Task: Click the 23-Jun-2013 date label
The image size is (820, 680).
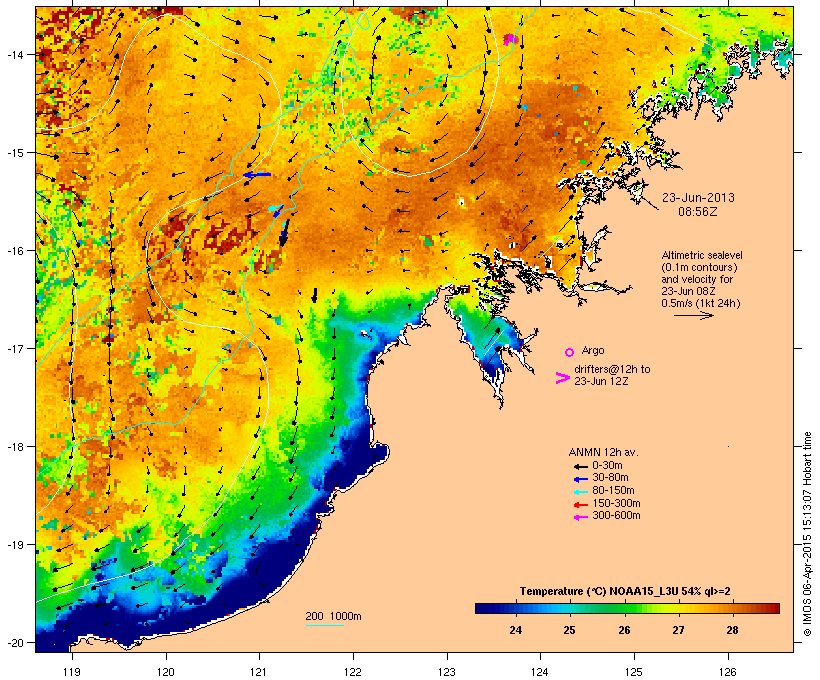Action: pos(698,198)
